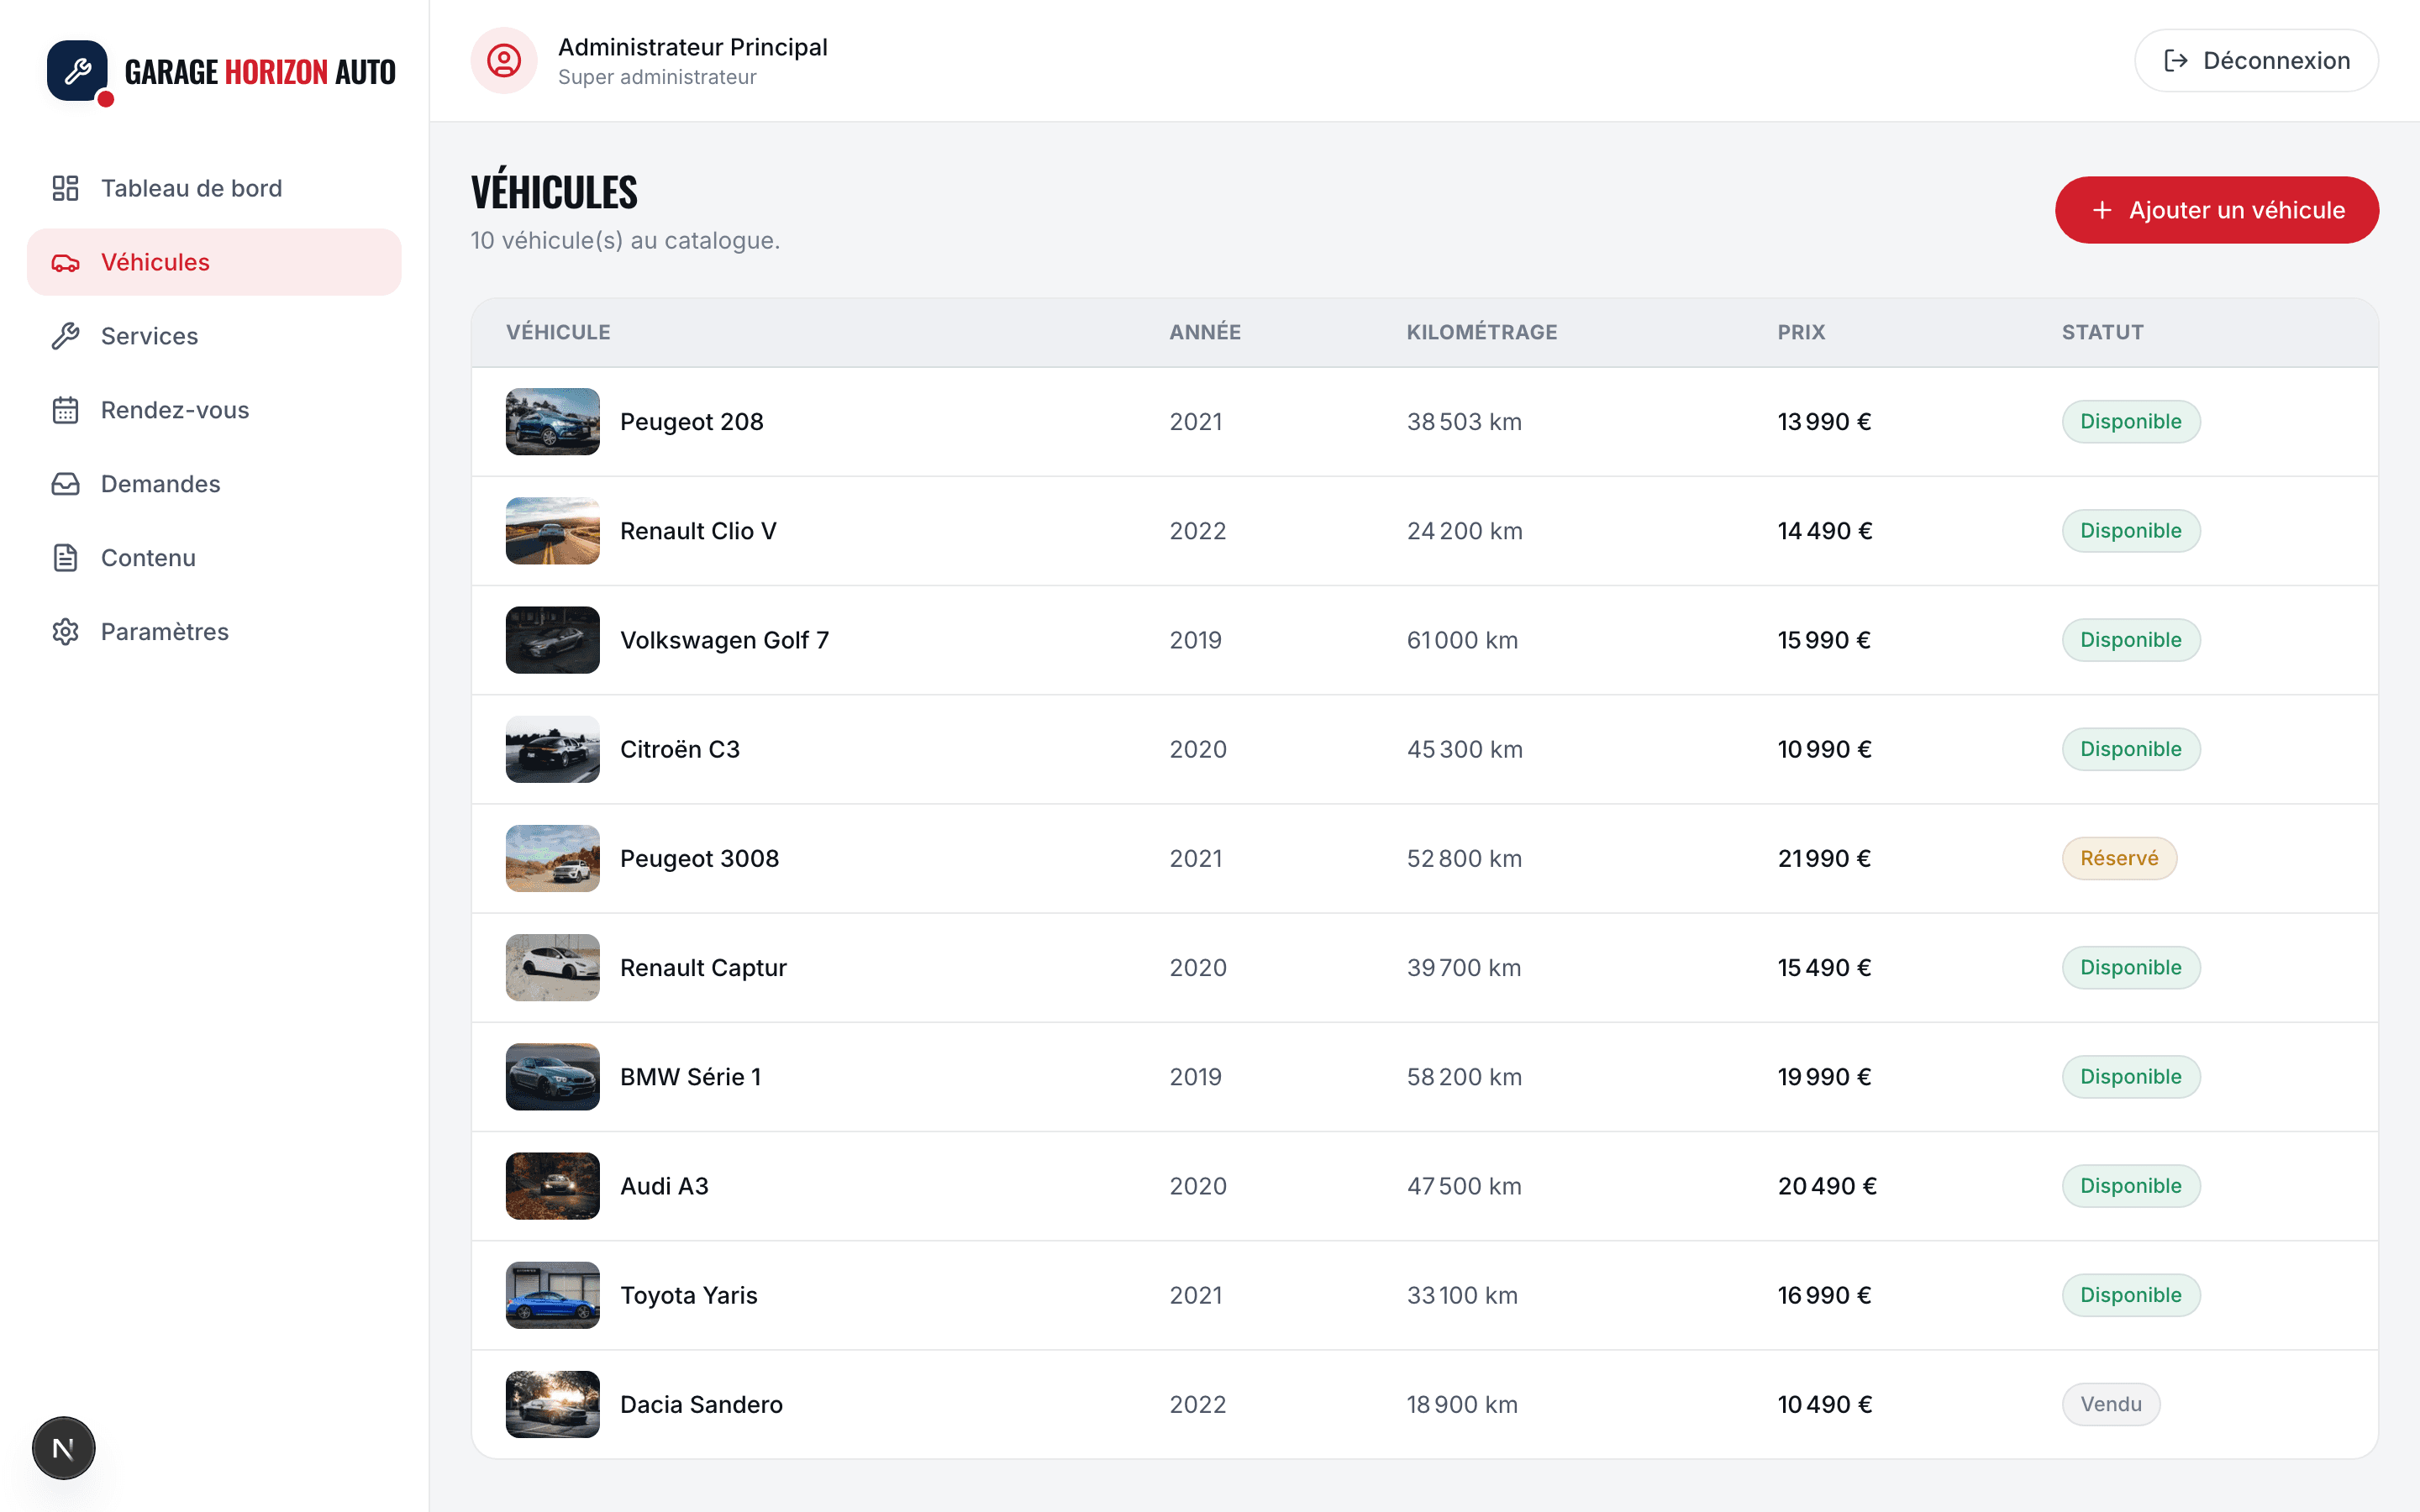Open the Audi A3 thumbnail
Image resolution: width=2420 pixels, height=1512 pixels.
553,1186
